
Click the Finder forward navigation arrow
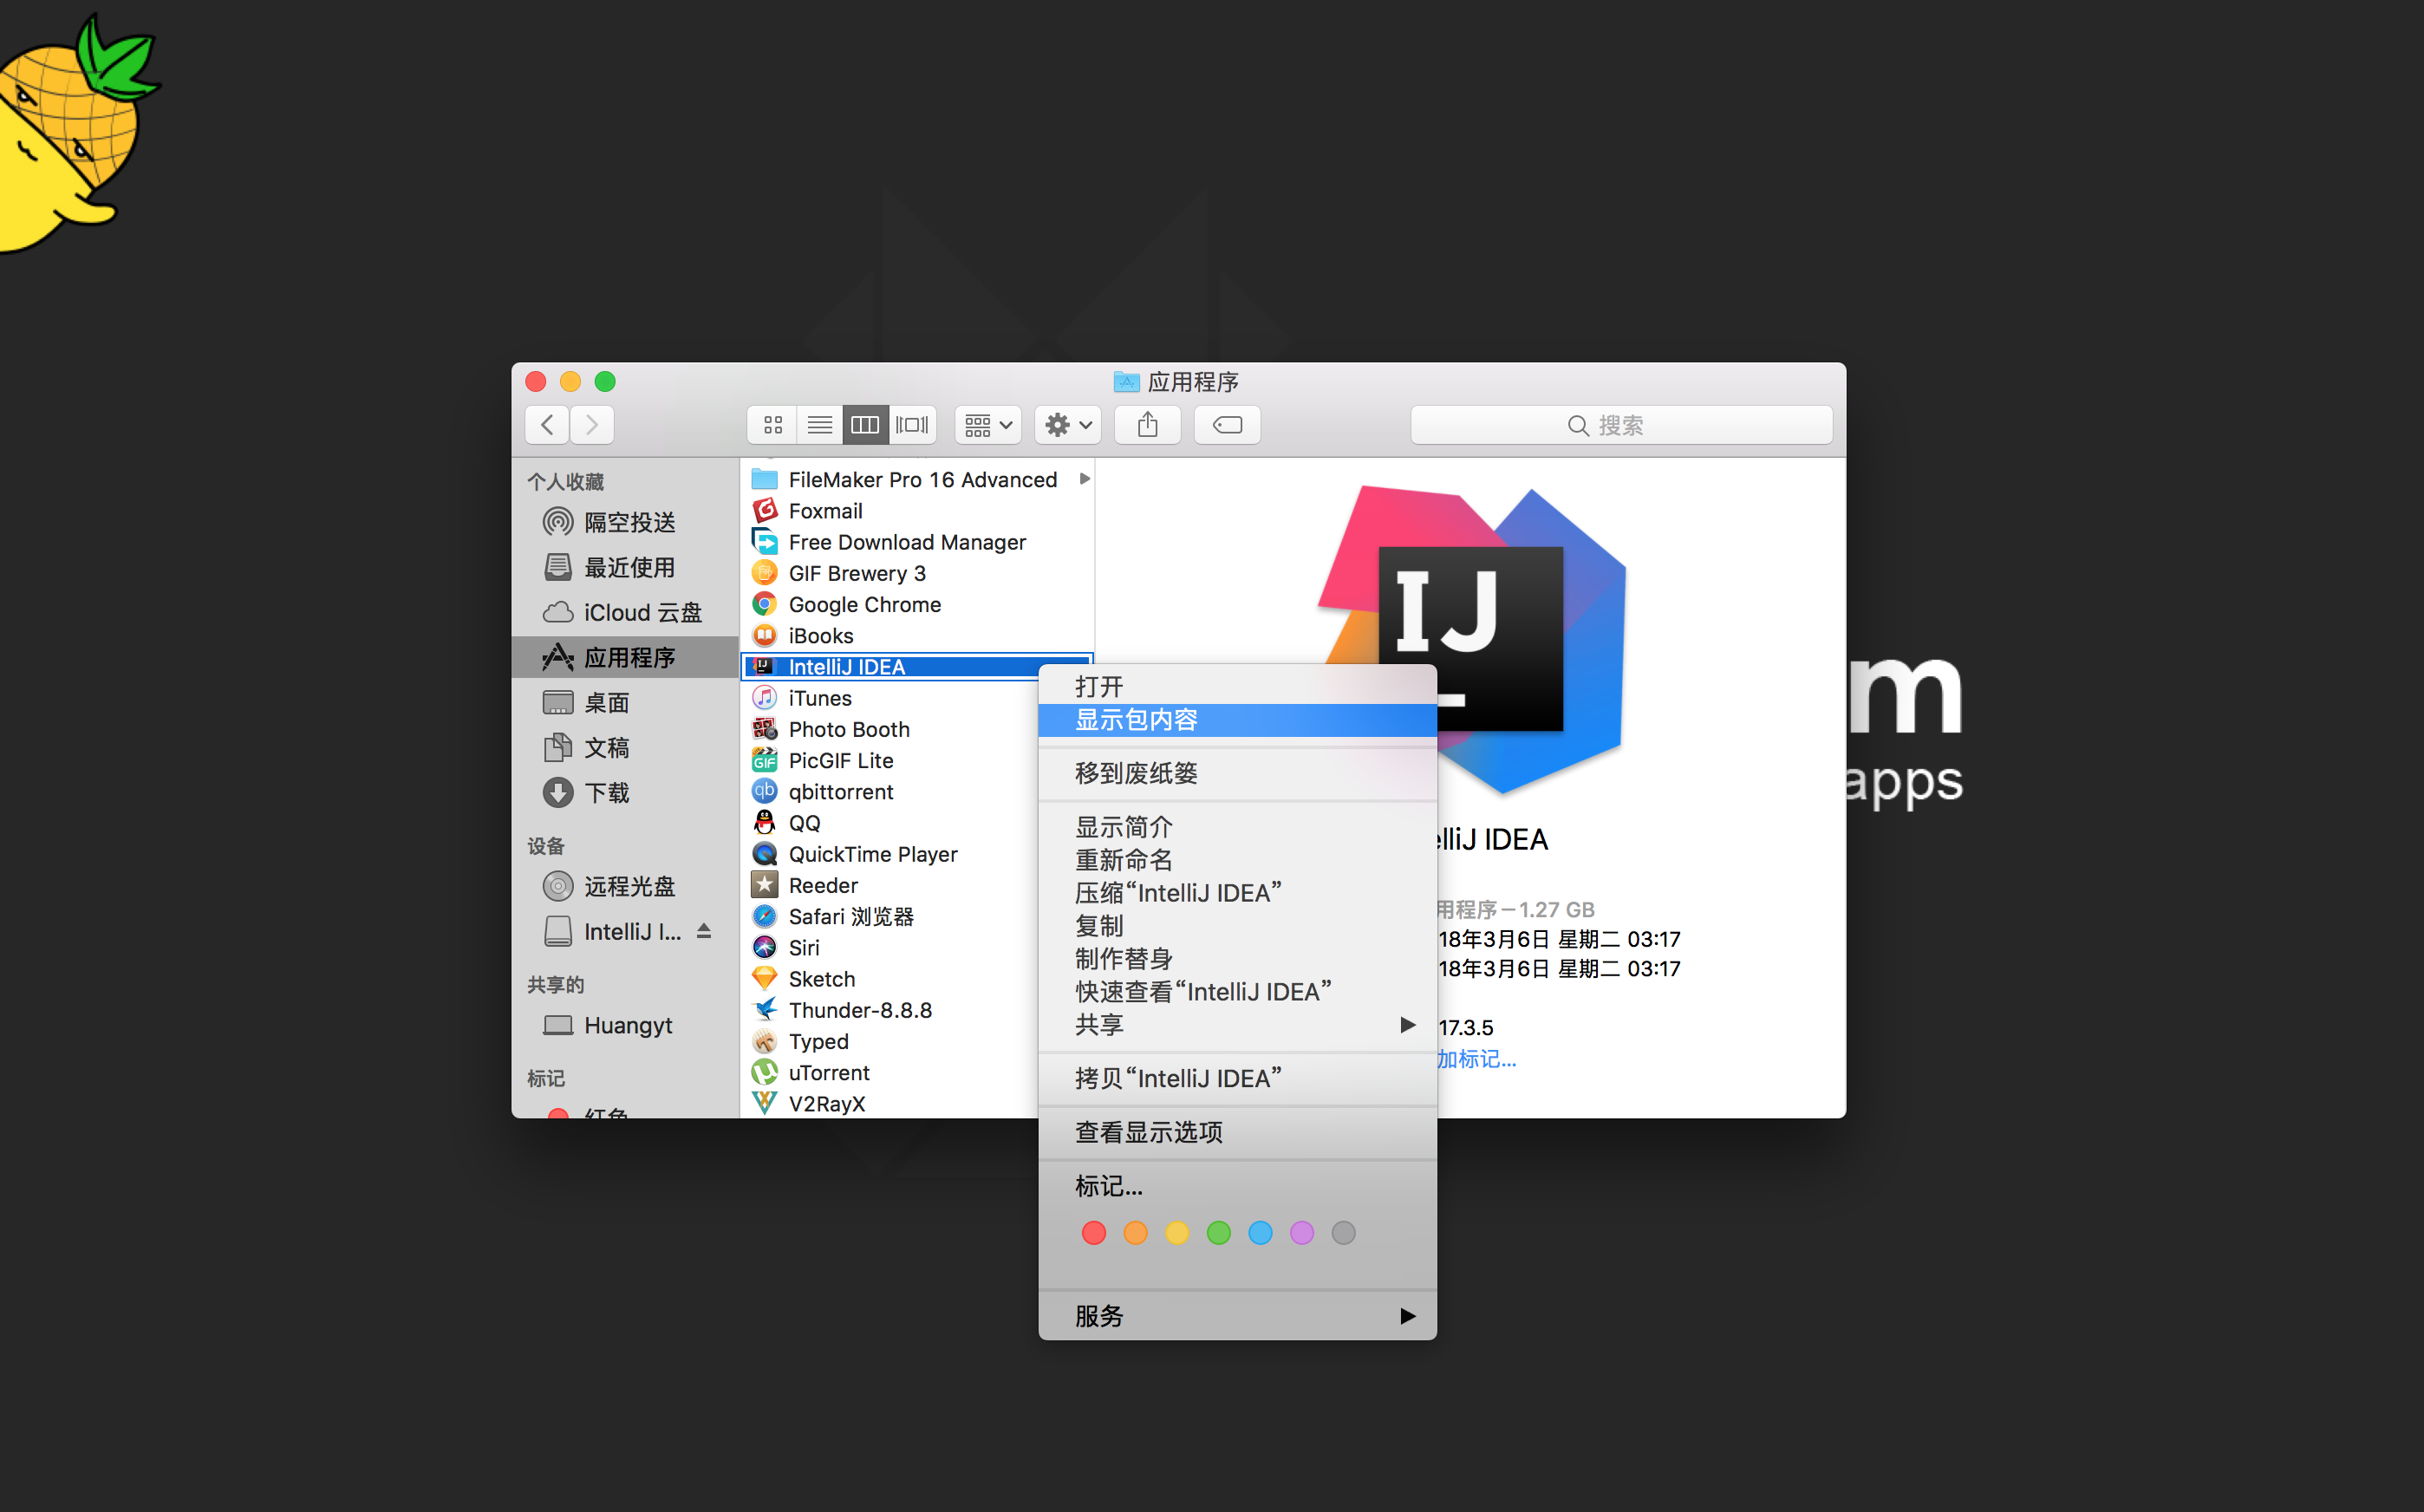[x=592, y=425]
